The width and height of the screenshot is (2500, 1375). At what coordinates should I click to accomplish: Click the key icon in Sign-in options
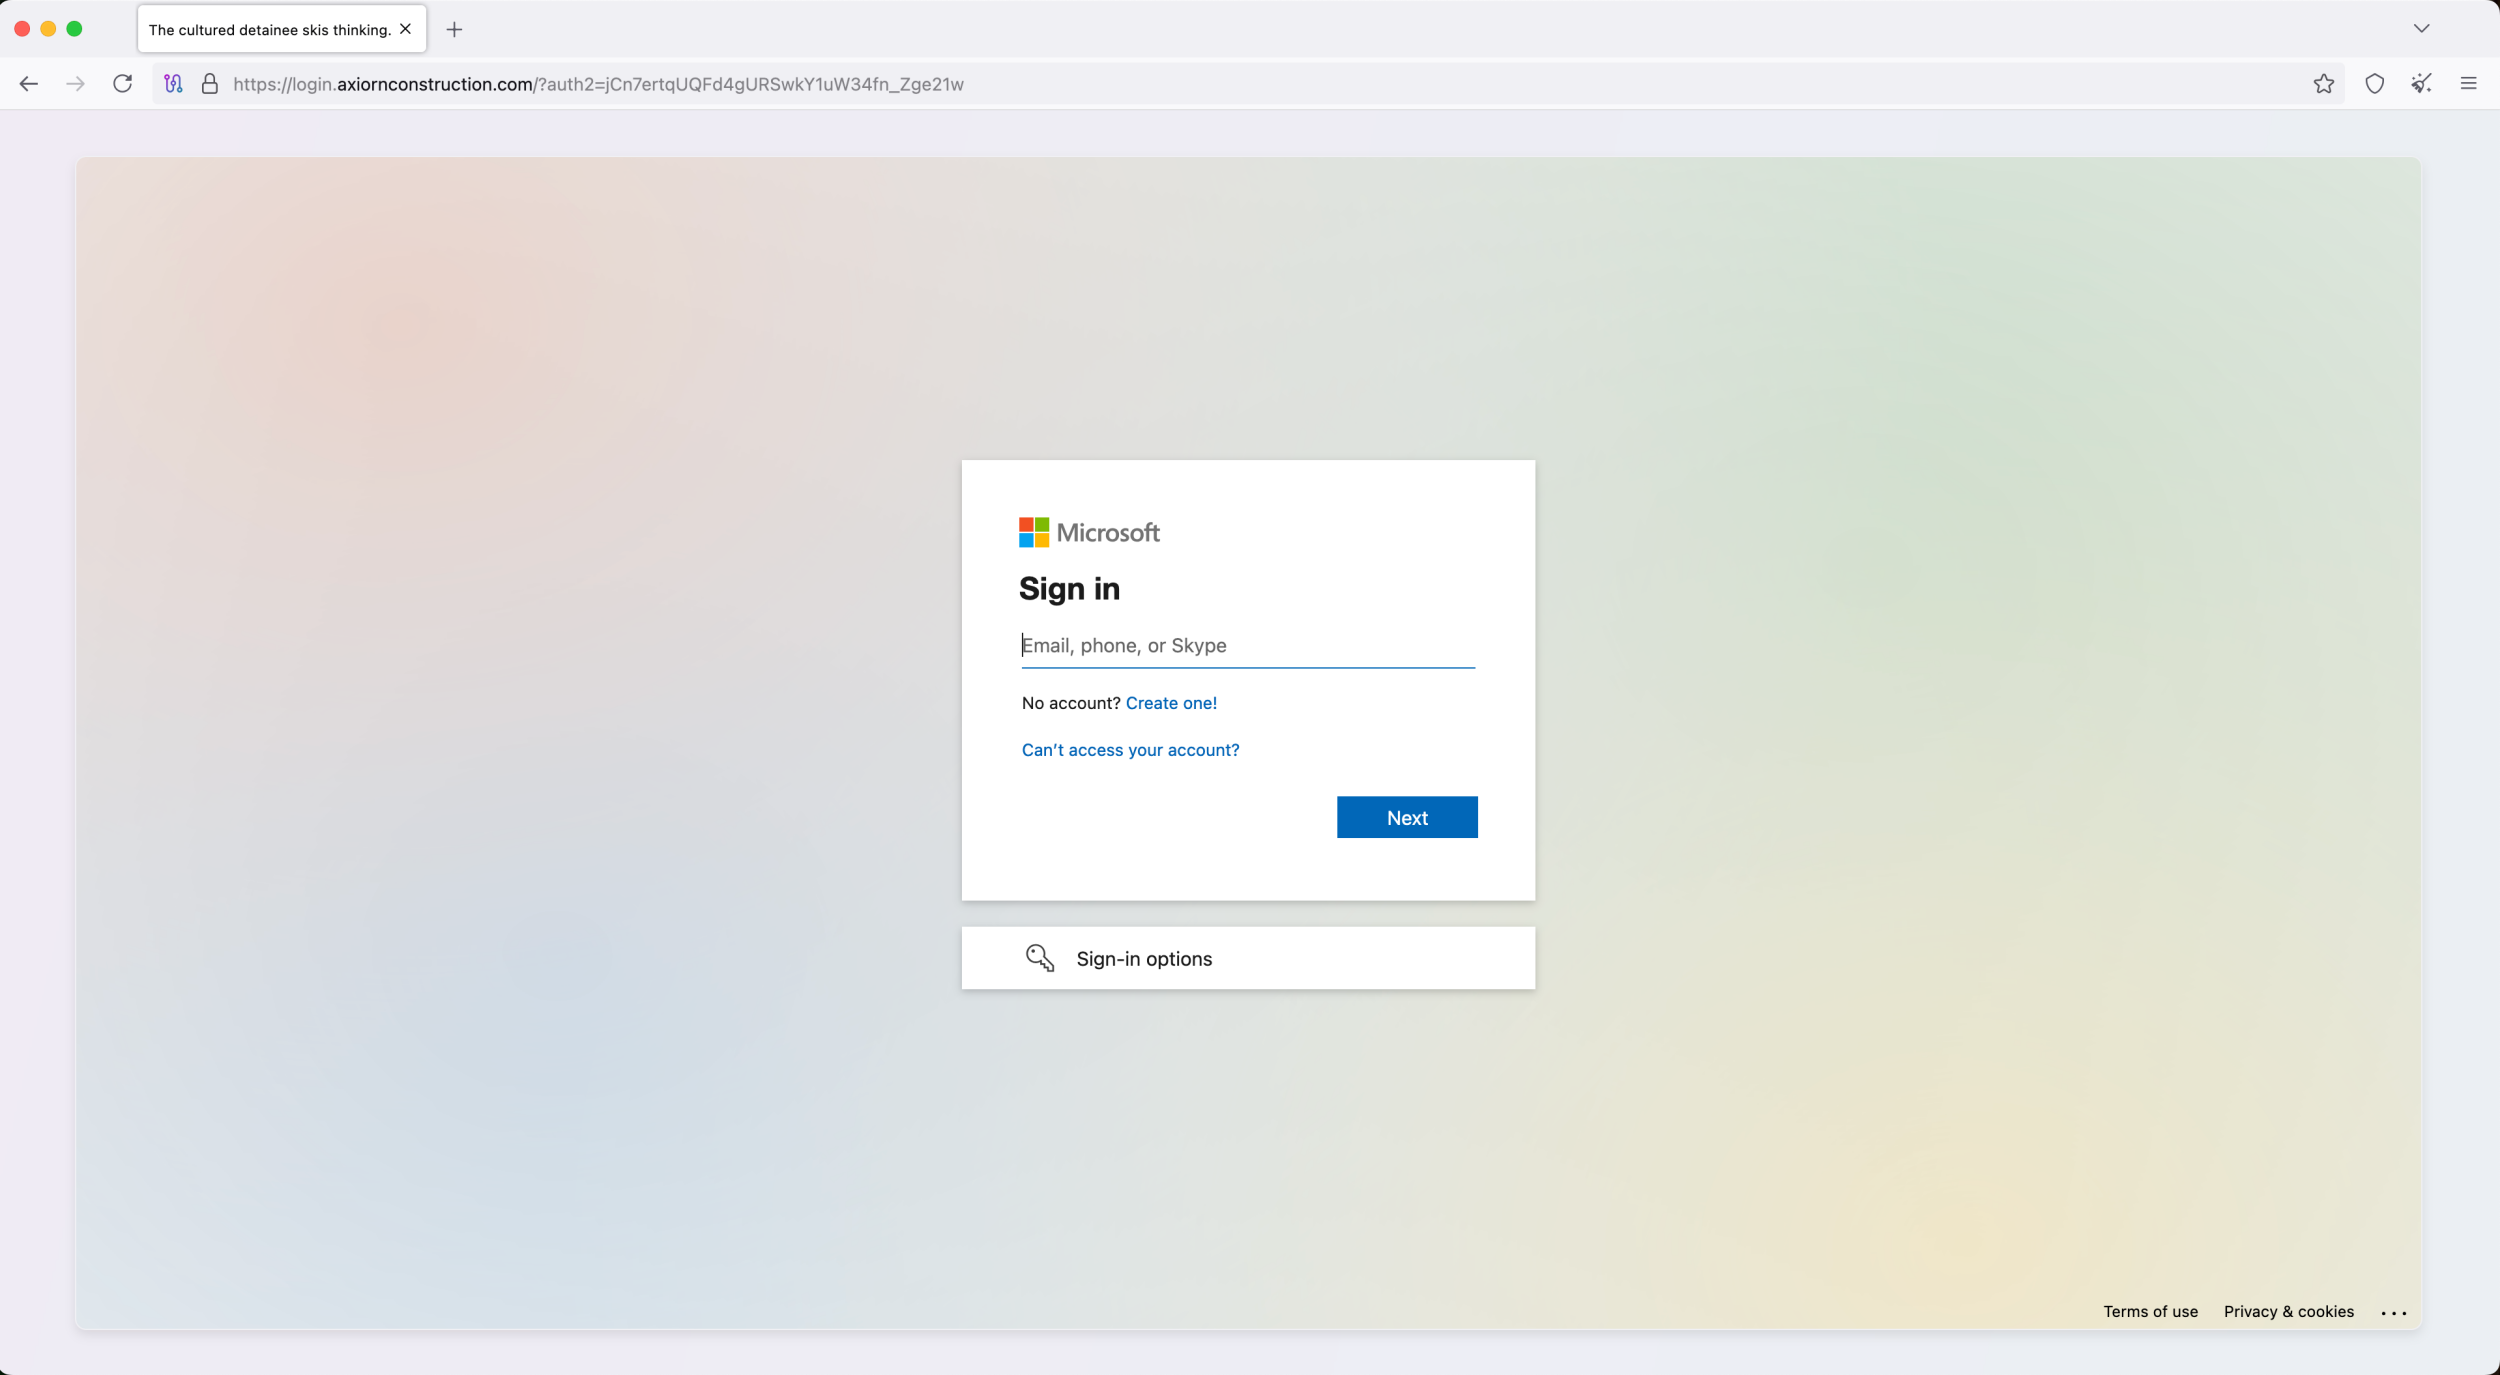(x=1038, y=957)
